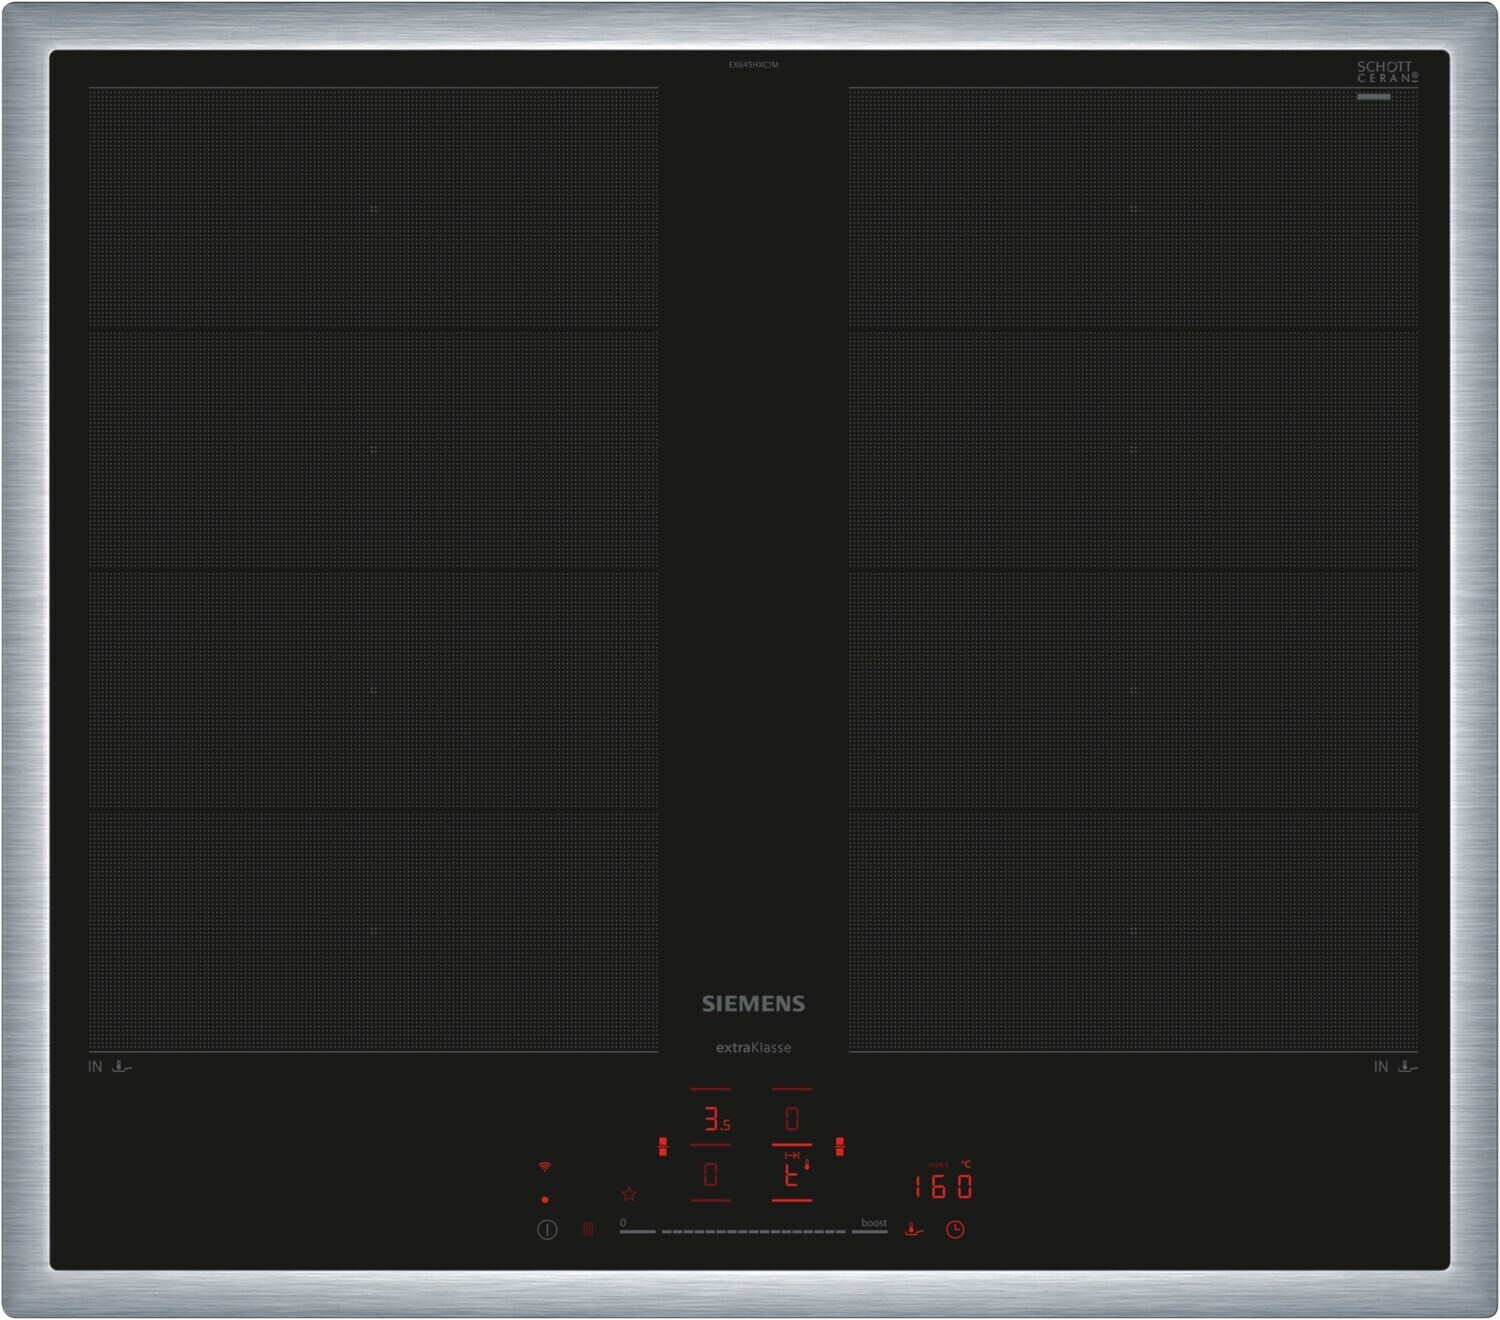Tap the SIEMENS logo
Image resolution: width=1500 pixels, height=1320 pixels.
pyautogui.click(x=753, y=1004)
